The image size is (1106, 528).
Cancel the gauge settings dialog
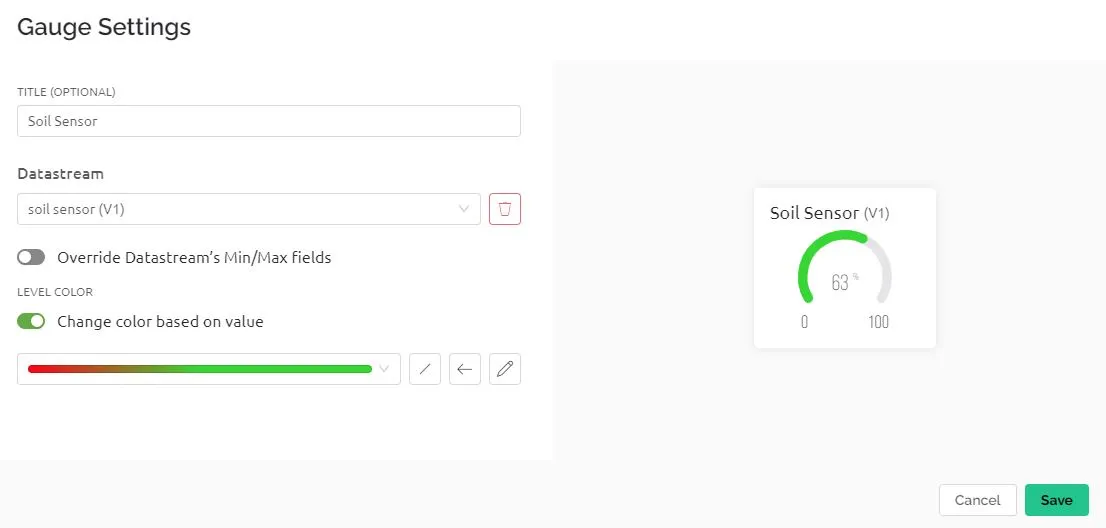pyautogui.click(x=978, y=500)
